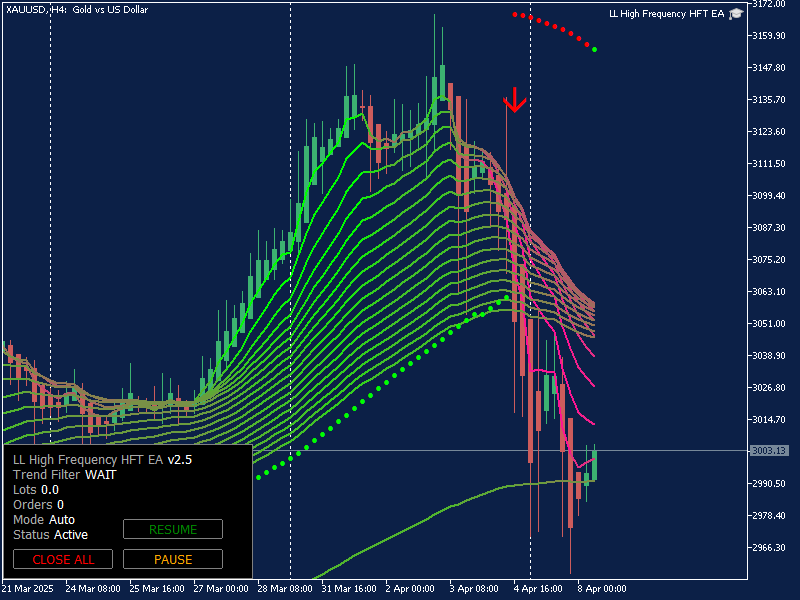
Task: Click the CLOSE ALL button
Action: click(63, 559)
